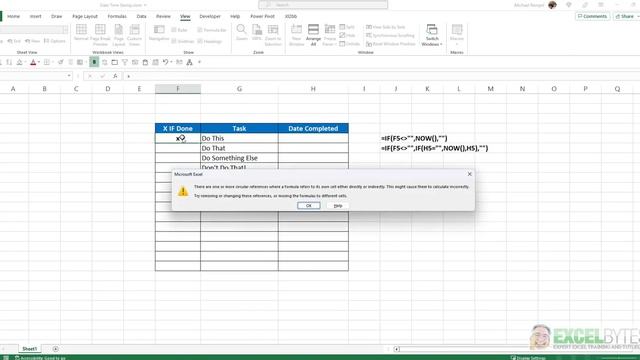Image resolution: width=640 pixels, height=360 pixels.
Task: Open a New Window
Action: 296,35
